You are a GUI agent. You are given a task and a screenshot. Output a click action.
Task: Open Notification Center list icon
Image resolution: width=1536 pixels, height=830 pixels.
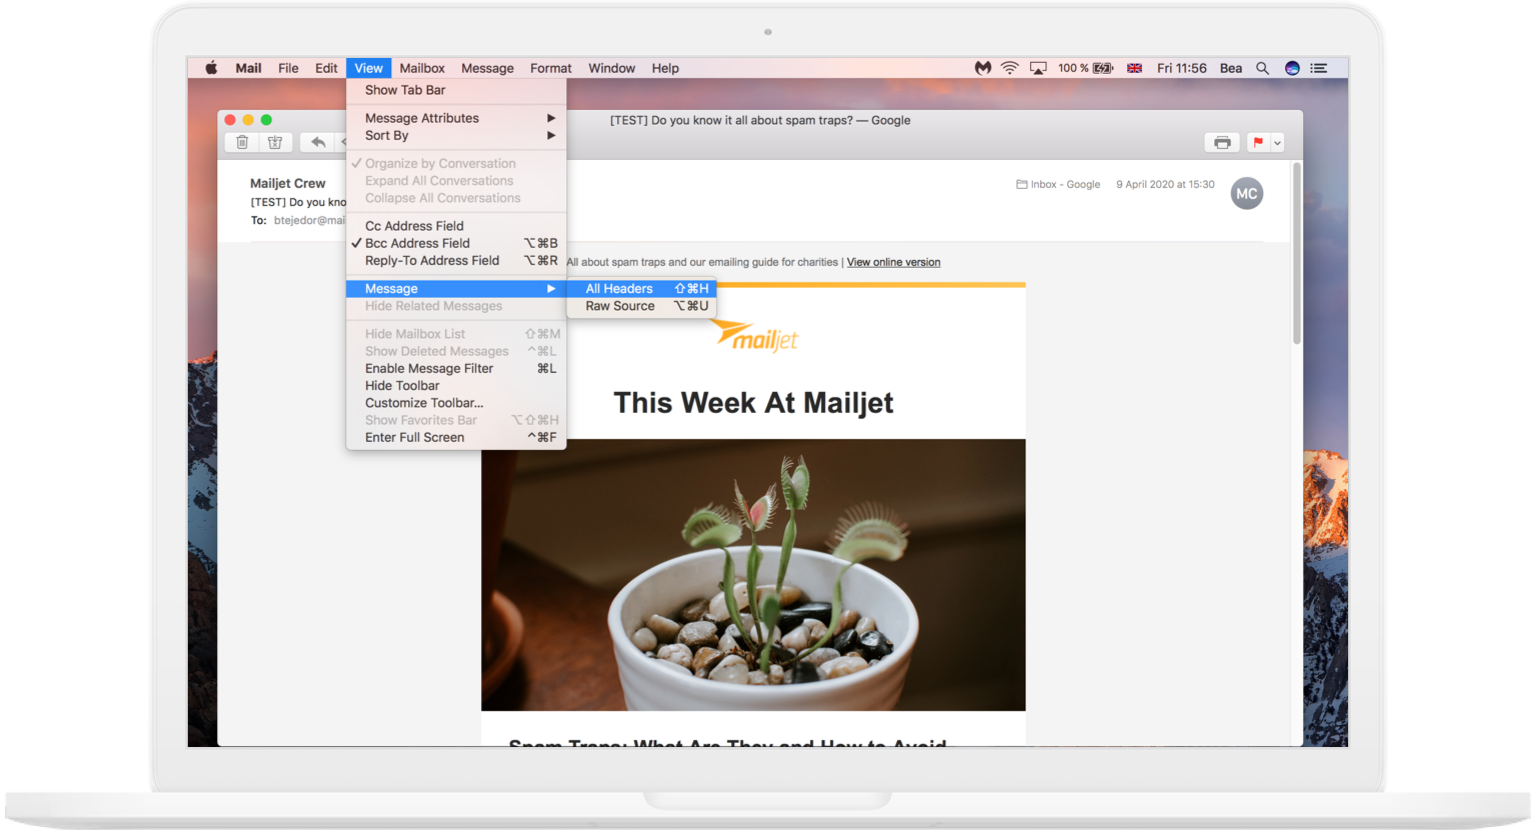[x=1319, y=68]
